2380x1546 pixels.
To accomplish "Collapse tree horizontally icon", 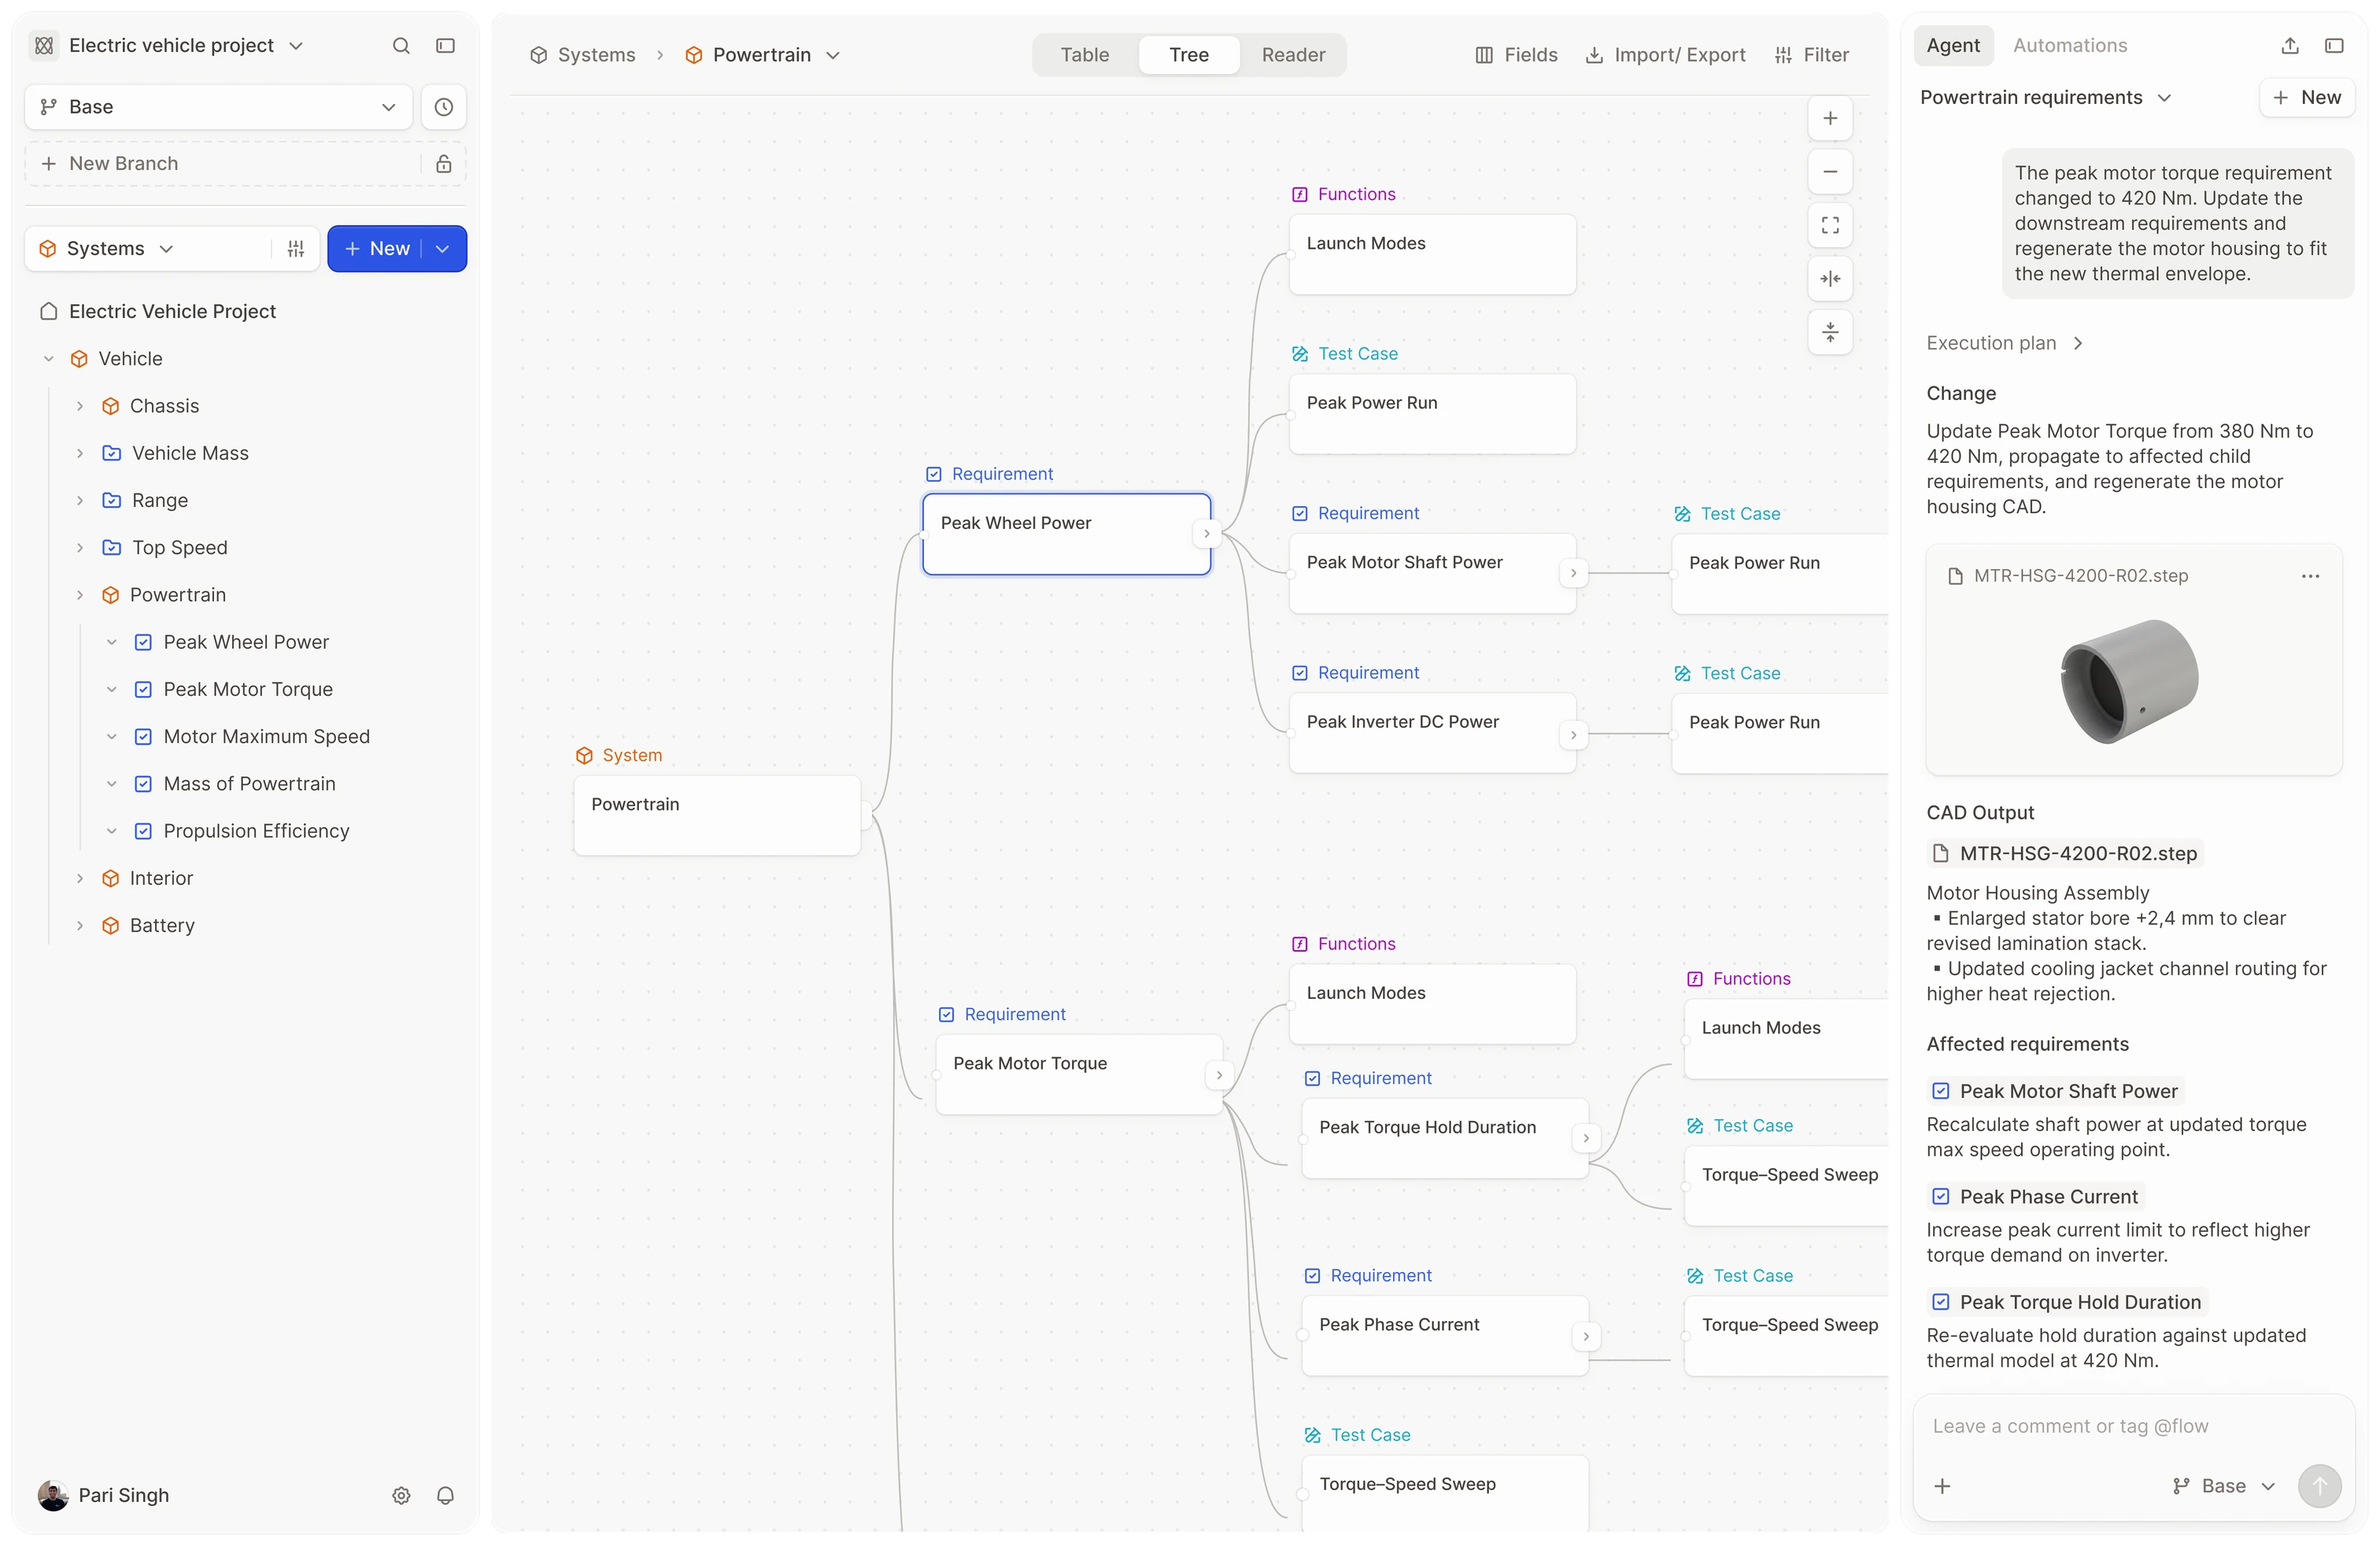I will pyautogui.click(x=1830, y=279).
